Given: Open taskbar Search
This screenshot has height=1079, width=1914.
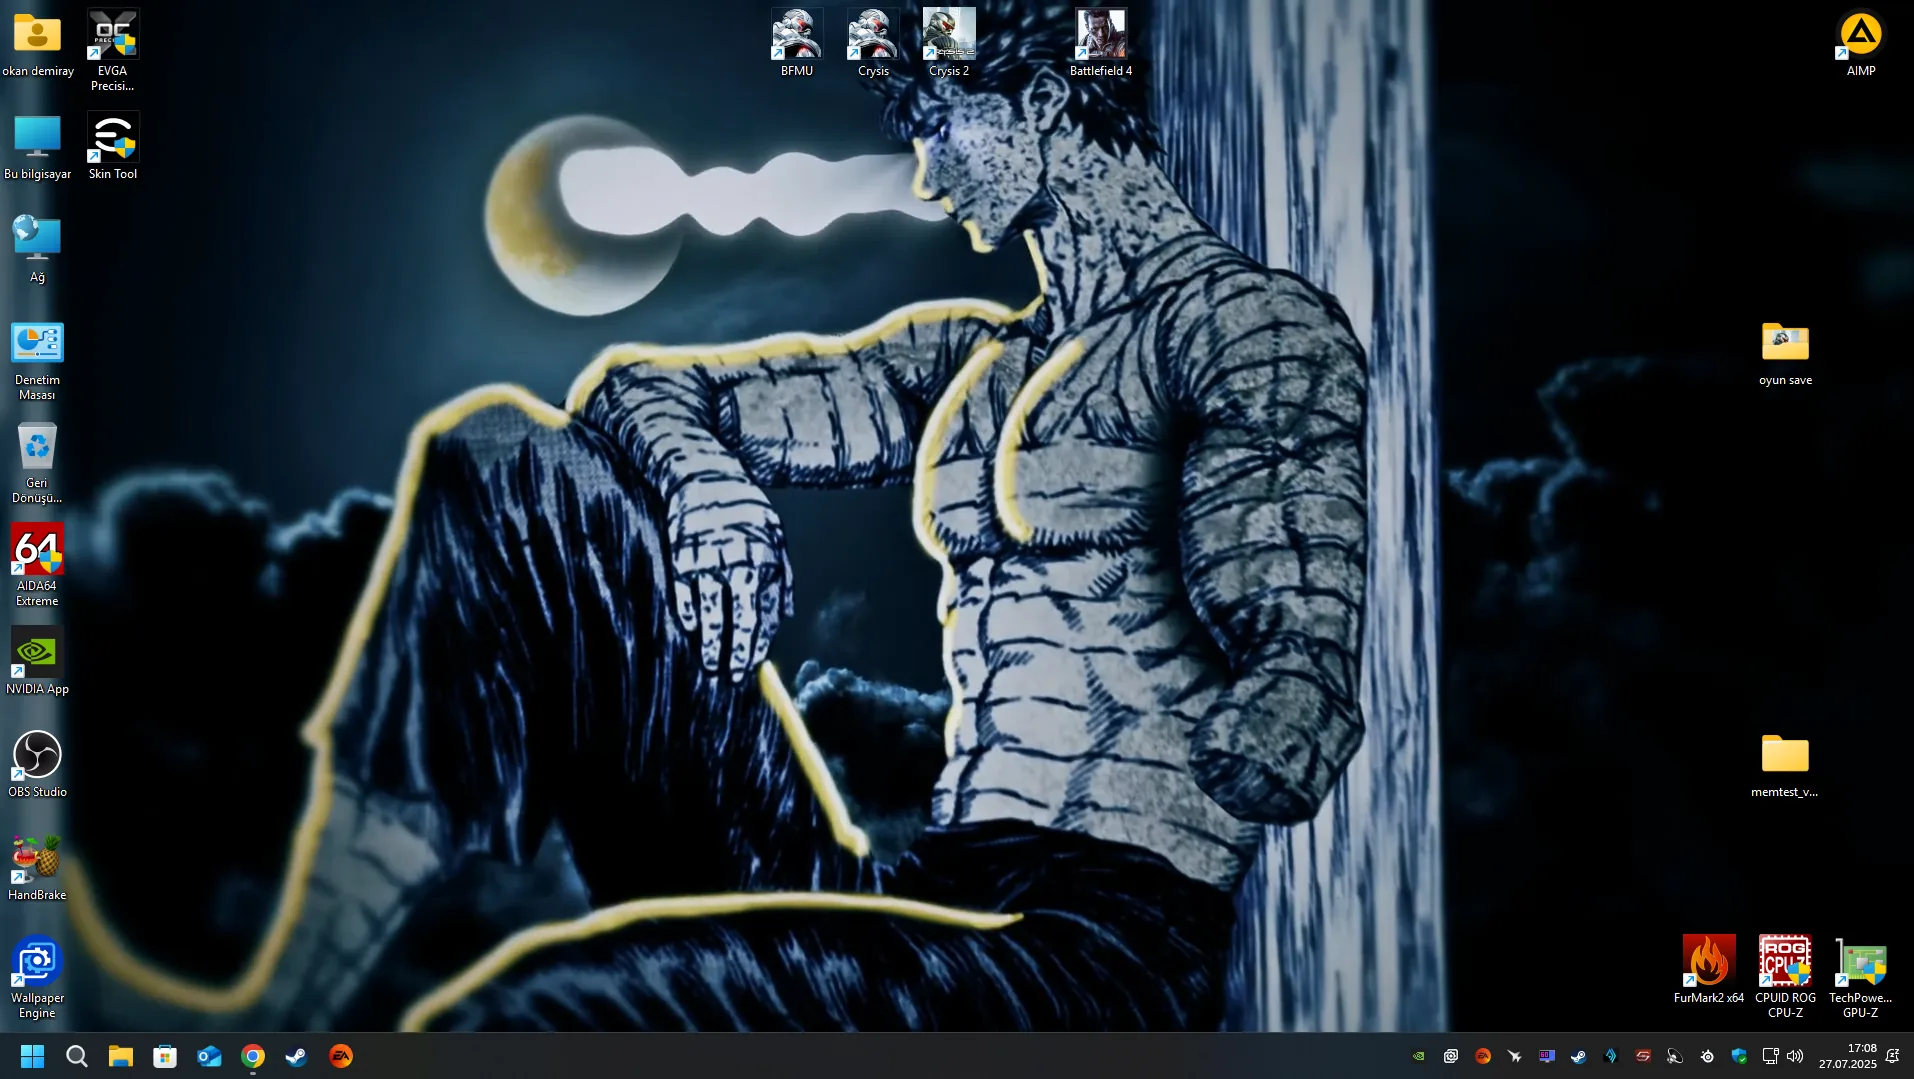Looking at the screenshot, I should click(x=77, y=1056).
